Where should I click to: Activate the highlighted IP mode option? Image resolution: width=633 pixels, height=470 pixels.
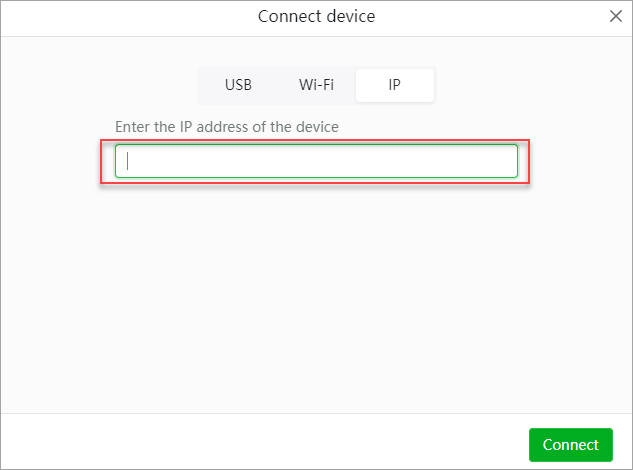(x=395, y=85)
